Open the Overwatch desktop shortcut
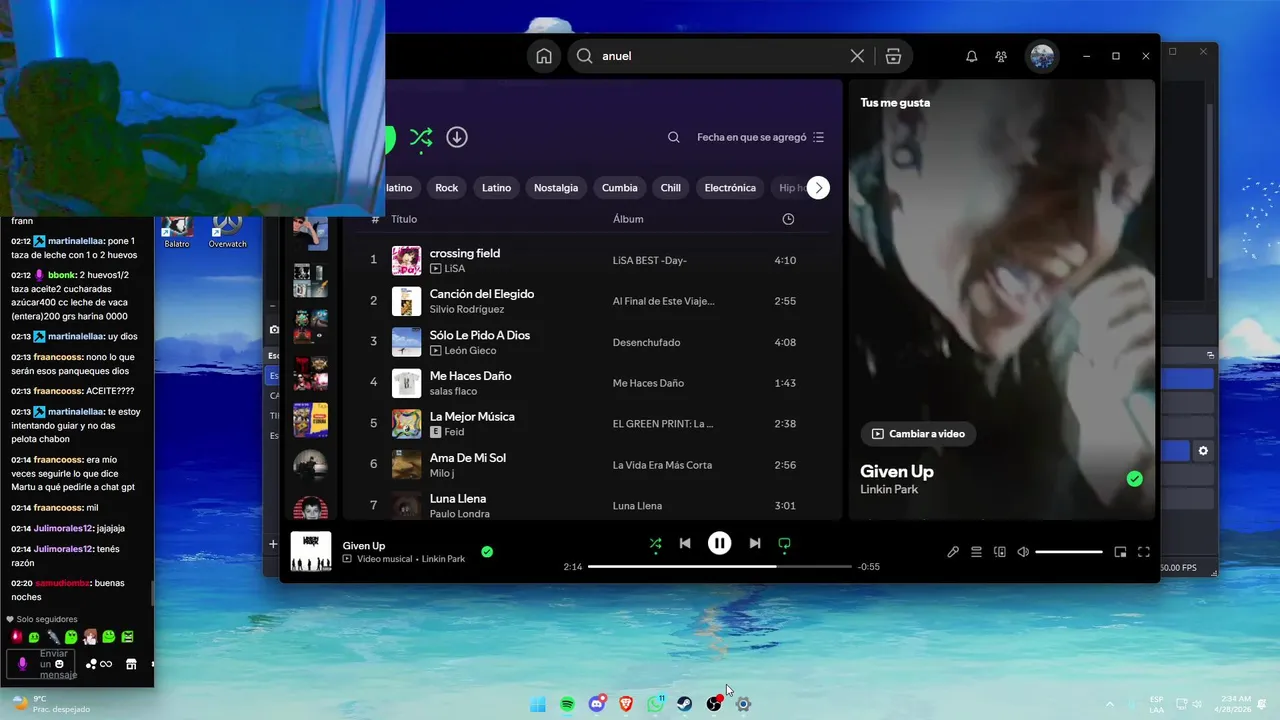Screen dimensions: 1280x720 [227, 231]
